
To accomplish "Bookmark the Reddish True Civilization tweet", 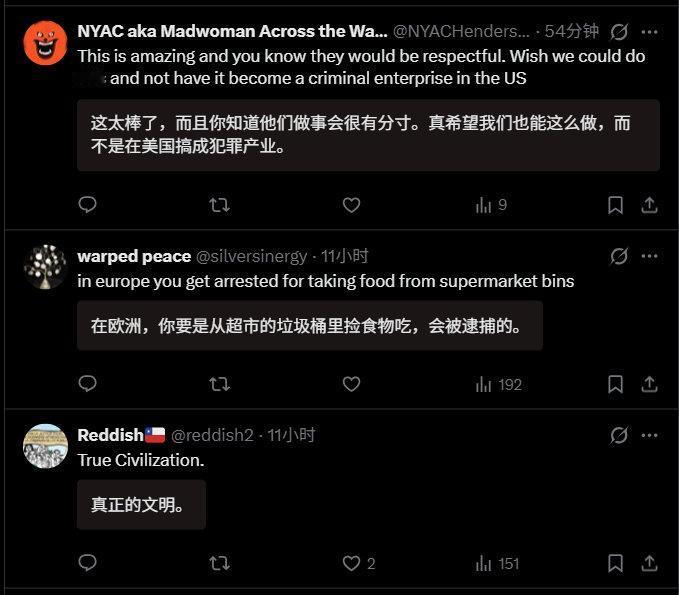I will click(615, 563).
